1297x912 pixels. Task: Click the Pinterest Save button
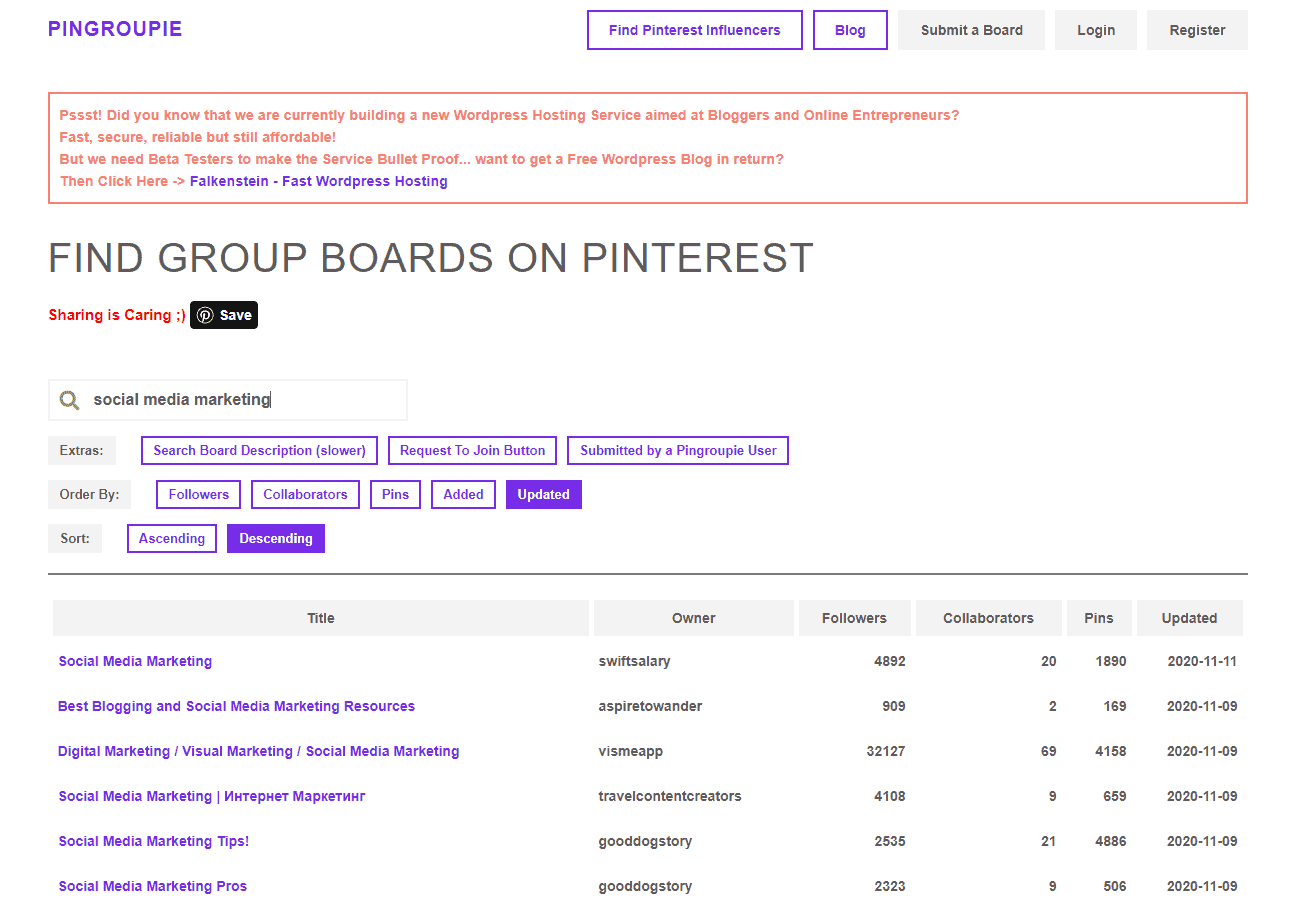(x=224, y=315)
